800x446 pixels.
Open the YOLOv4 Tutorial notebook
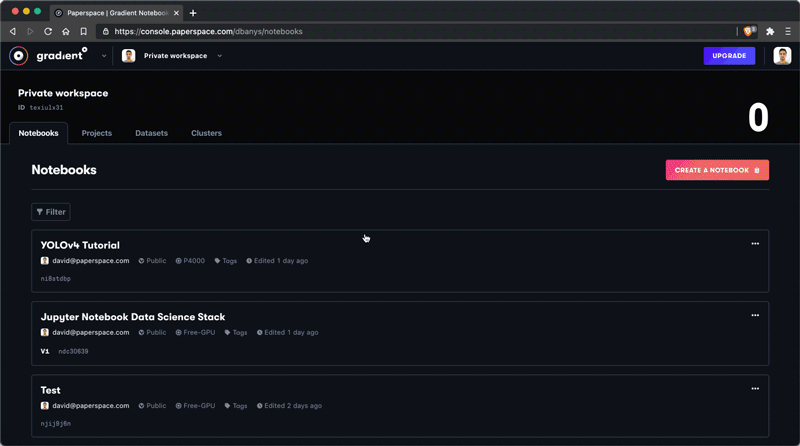tap(80, 245)
